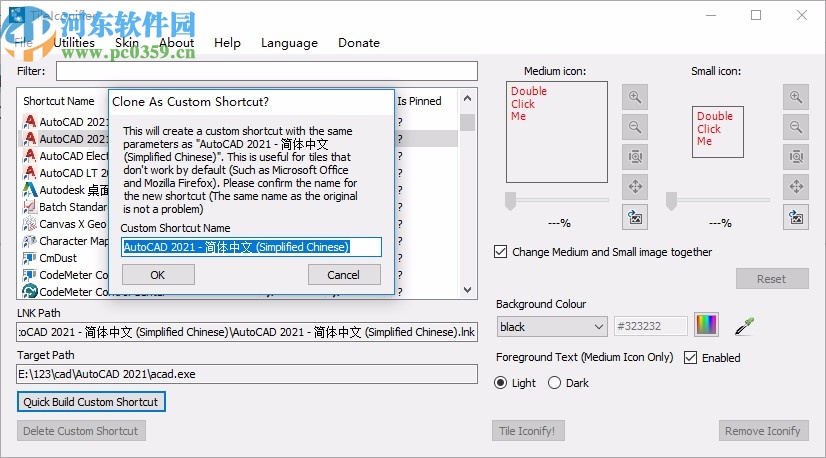Center the medium icon image

pyautogui.click(x=635, y=187)
